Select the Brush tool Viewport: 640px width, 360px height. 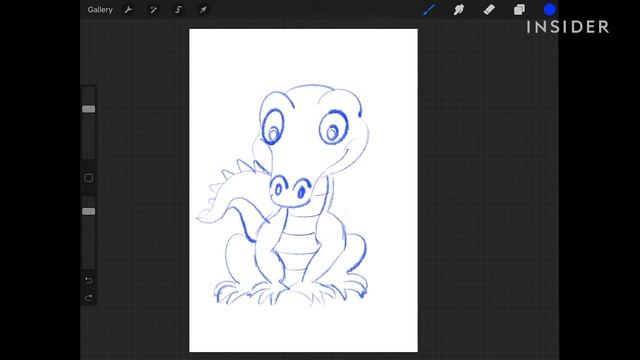point(429,9)
